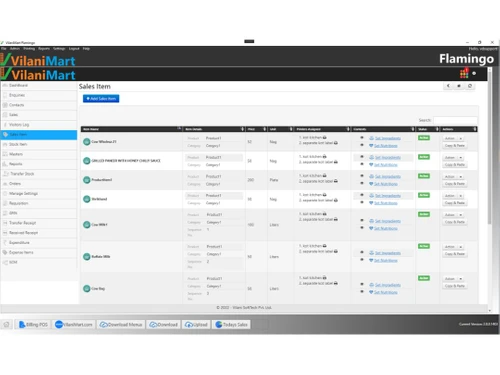Sort by the Price column header

pyautogui.click(x=256, y=129)
